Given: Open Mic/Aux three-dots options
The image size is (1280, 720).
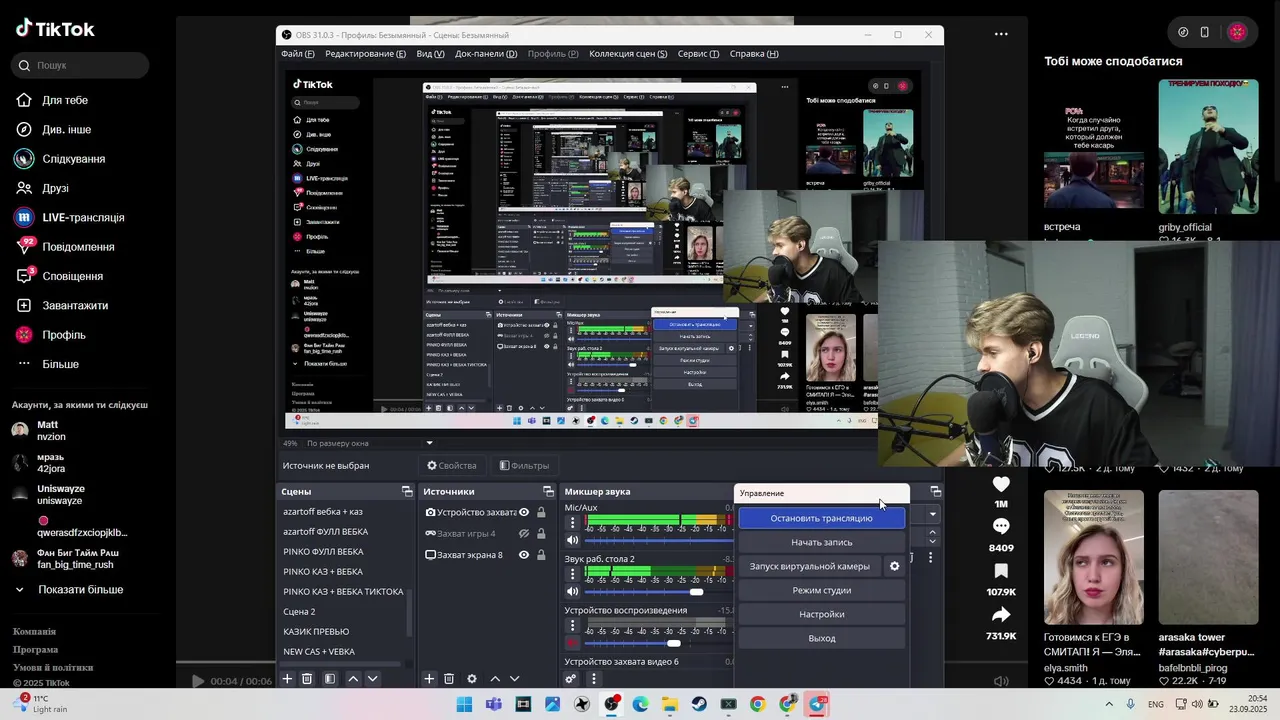Looking at the screenshot, I should (x=573, y=522).
